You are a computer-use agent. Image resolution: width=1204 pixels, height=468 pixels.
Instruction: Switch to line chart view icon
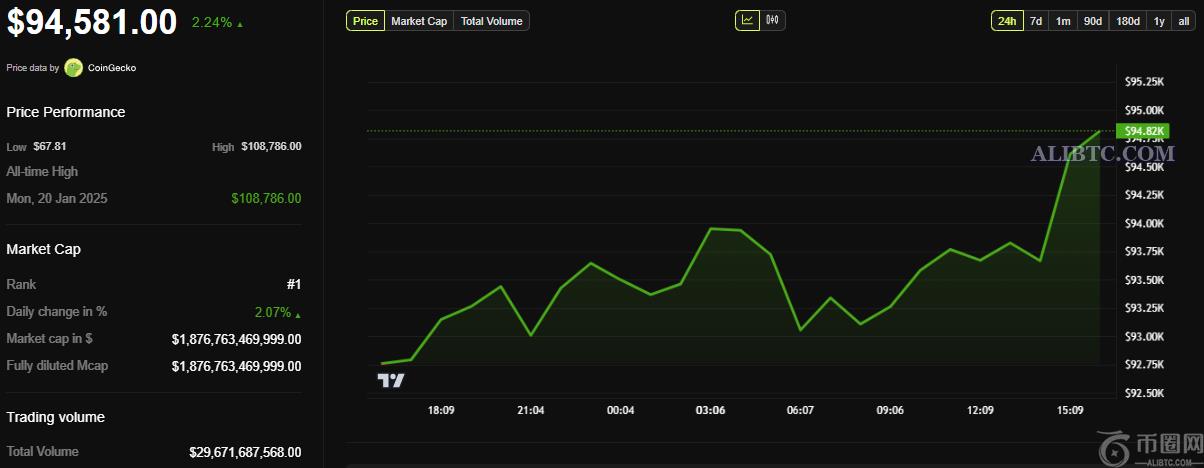point(747,20)
